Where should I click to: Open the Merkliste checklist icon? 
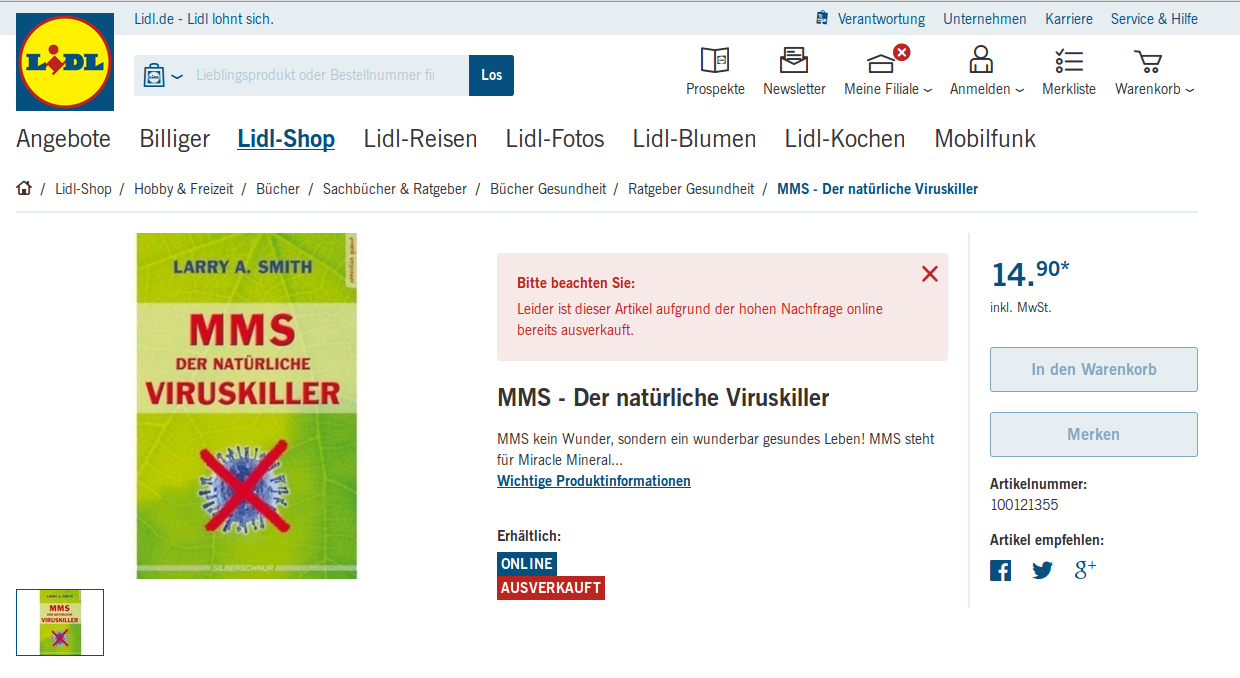pyautogui.click(x=1069, y=60)
